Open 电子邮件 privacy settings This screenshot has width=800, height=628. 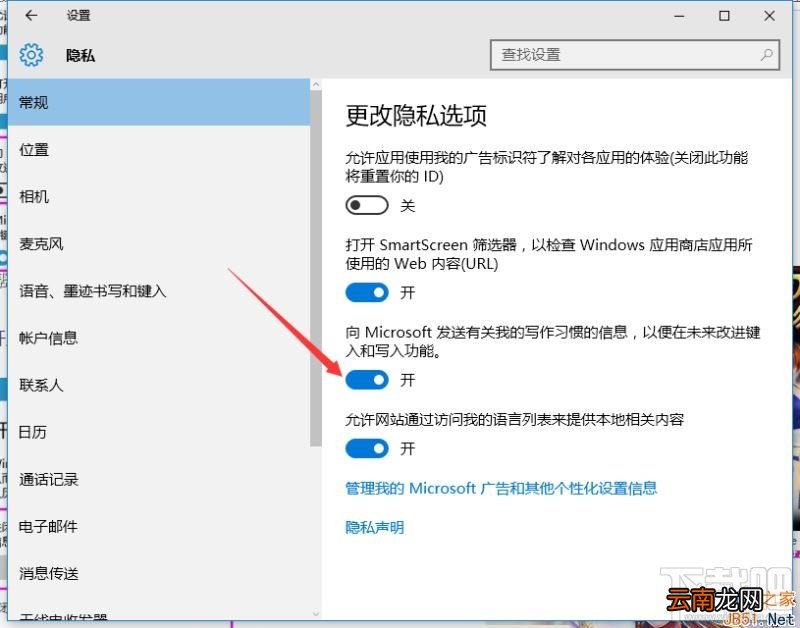click(159, 526)
